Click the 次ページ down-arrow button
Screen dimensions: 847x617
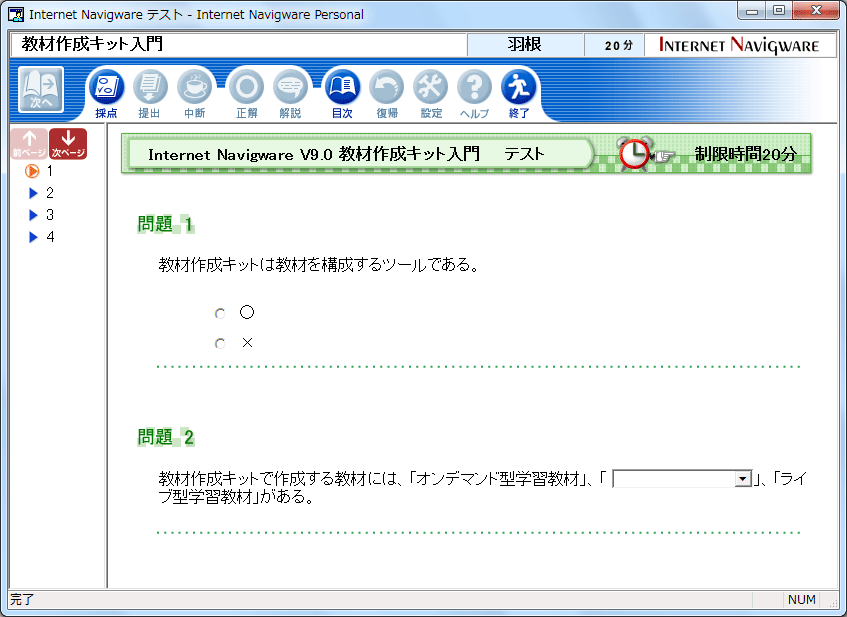68,144
